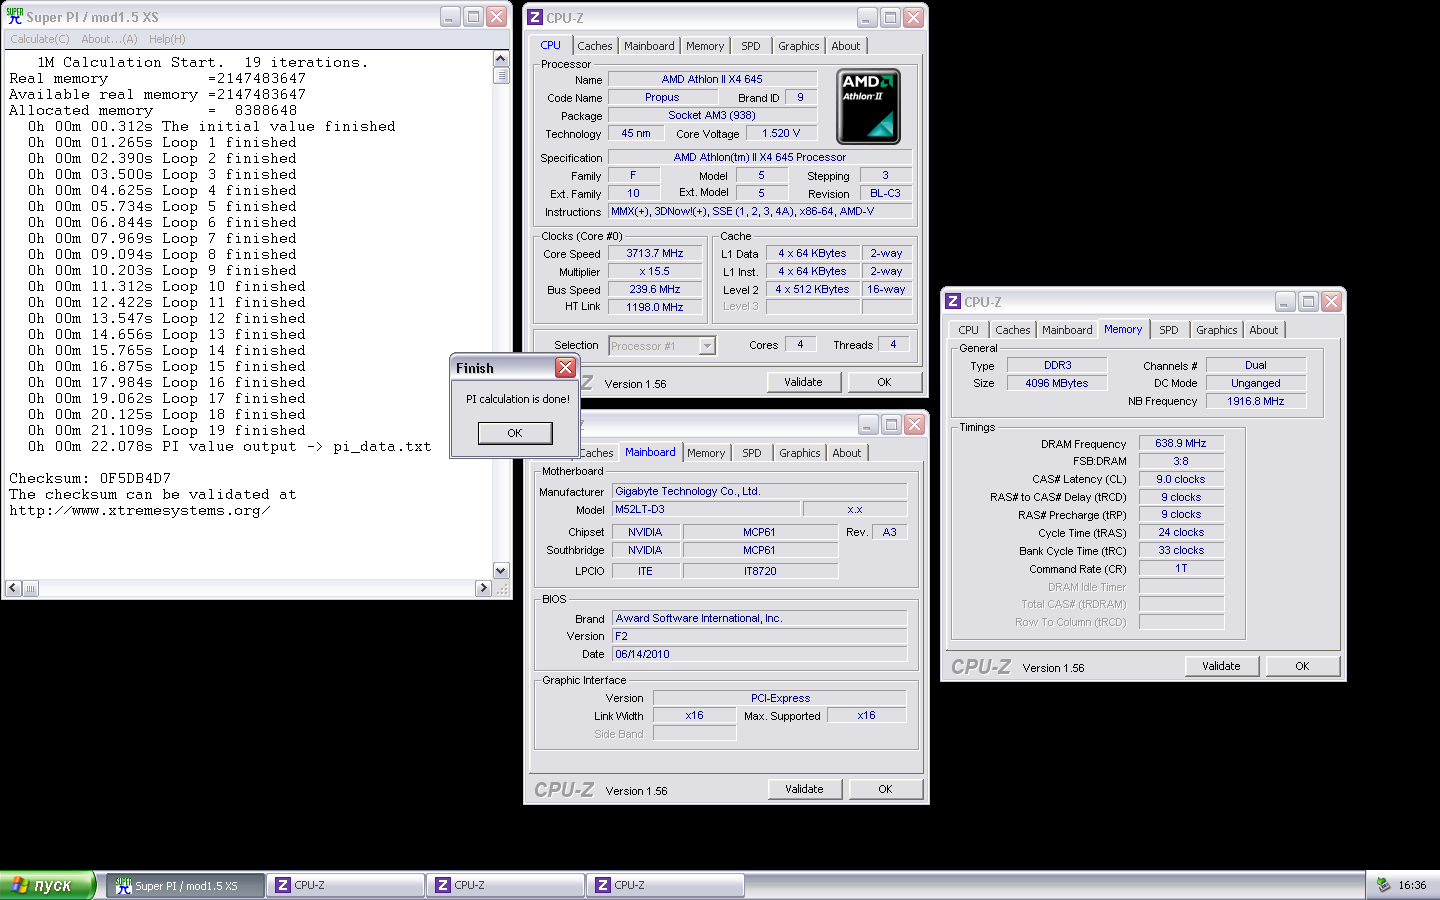Click the Code Name value Propus
The width and height of the screenshot is (1440, 900).
point(662,98)
